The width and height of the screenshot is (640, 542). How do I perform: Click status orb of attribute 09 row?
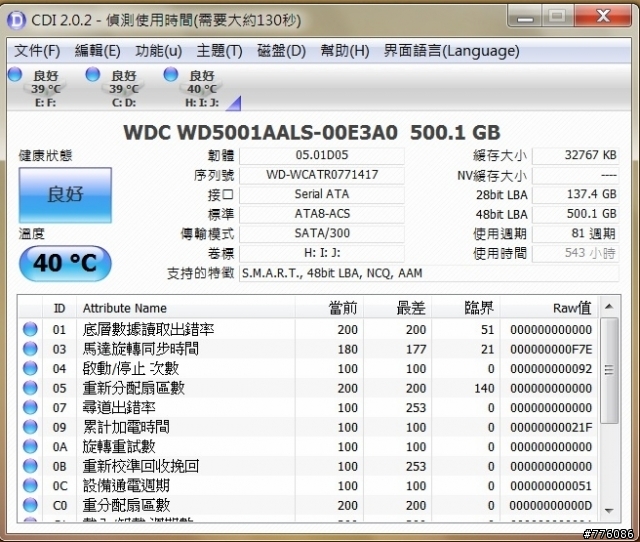(x=30, y=427)
